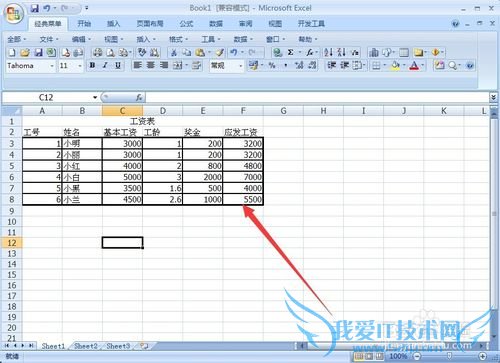The image size is (500, 363).
Task: Click the decrease decimal icon
Action: 312,65
